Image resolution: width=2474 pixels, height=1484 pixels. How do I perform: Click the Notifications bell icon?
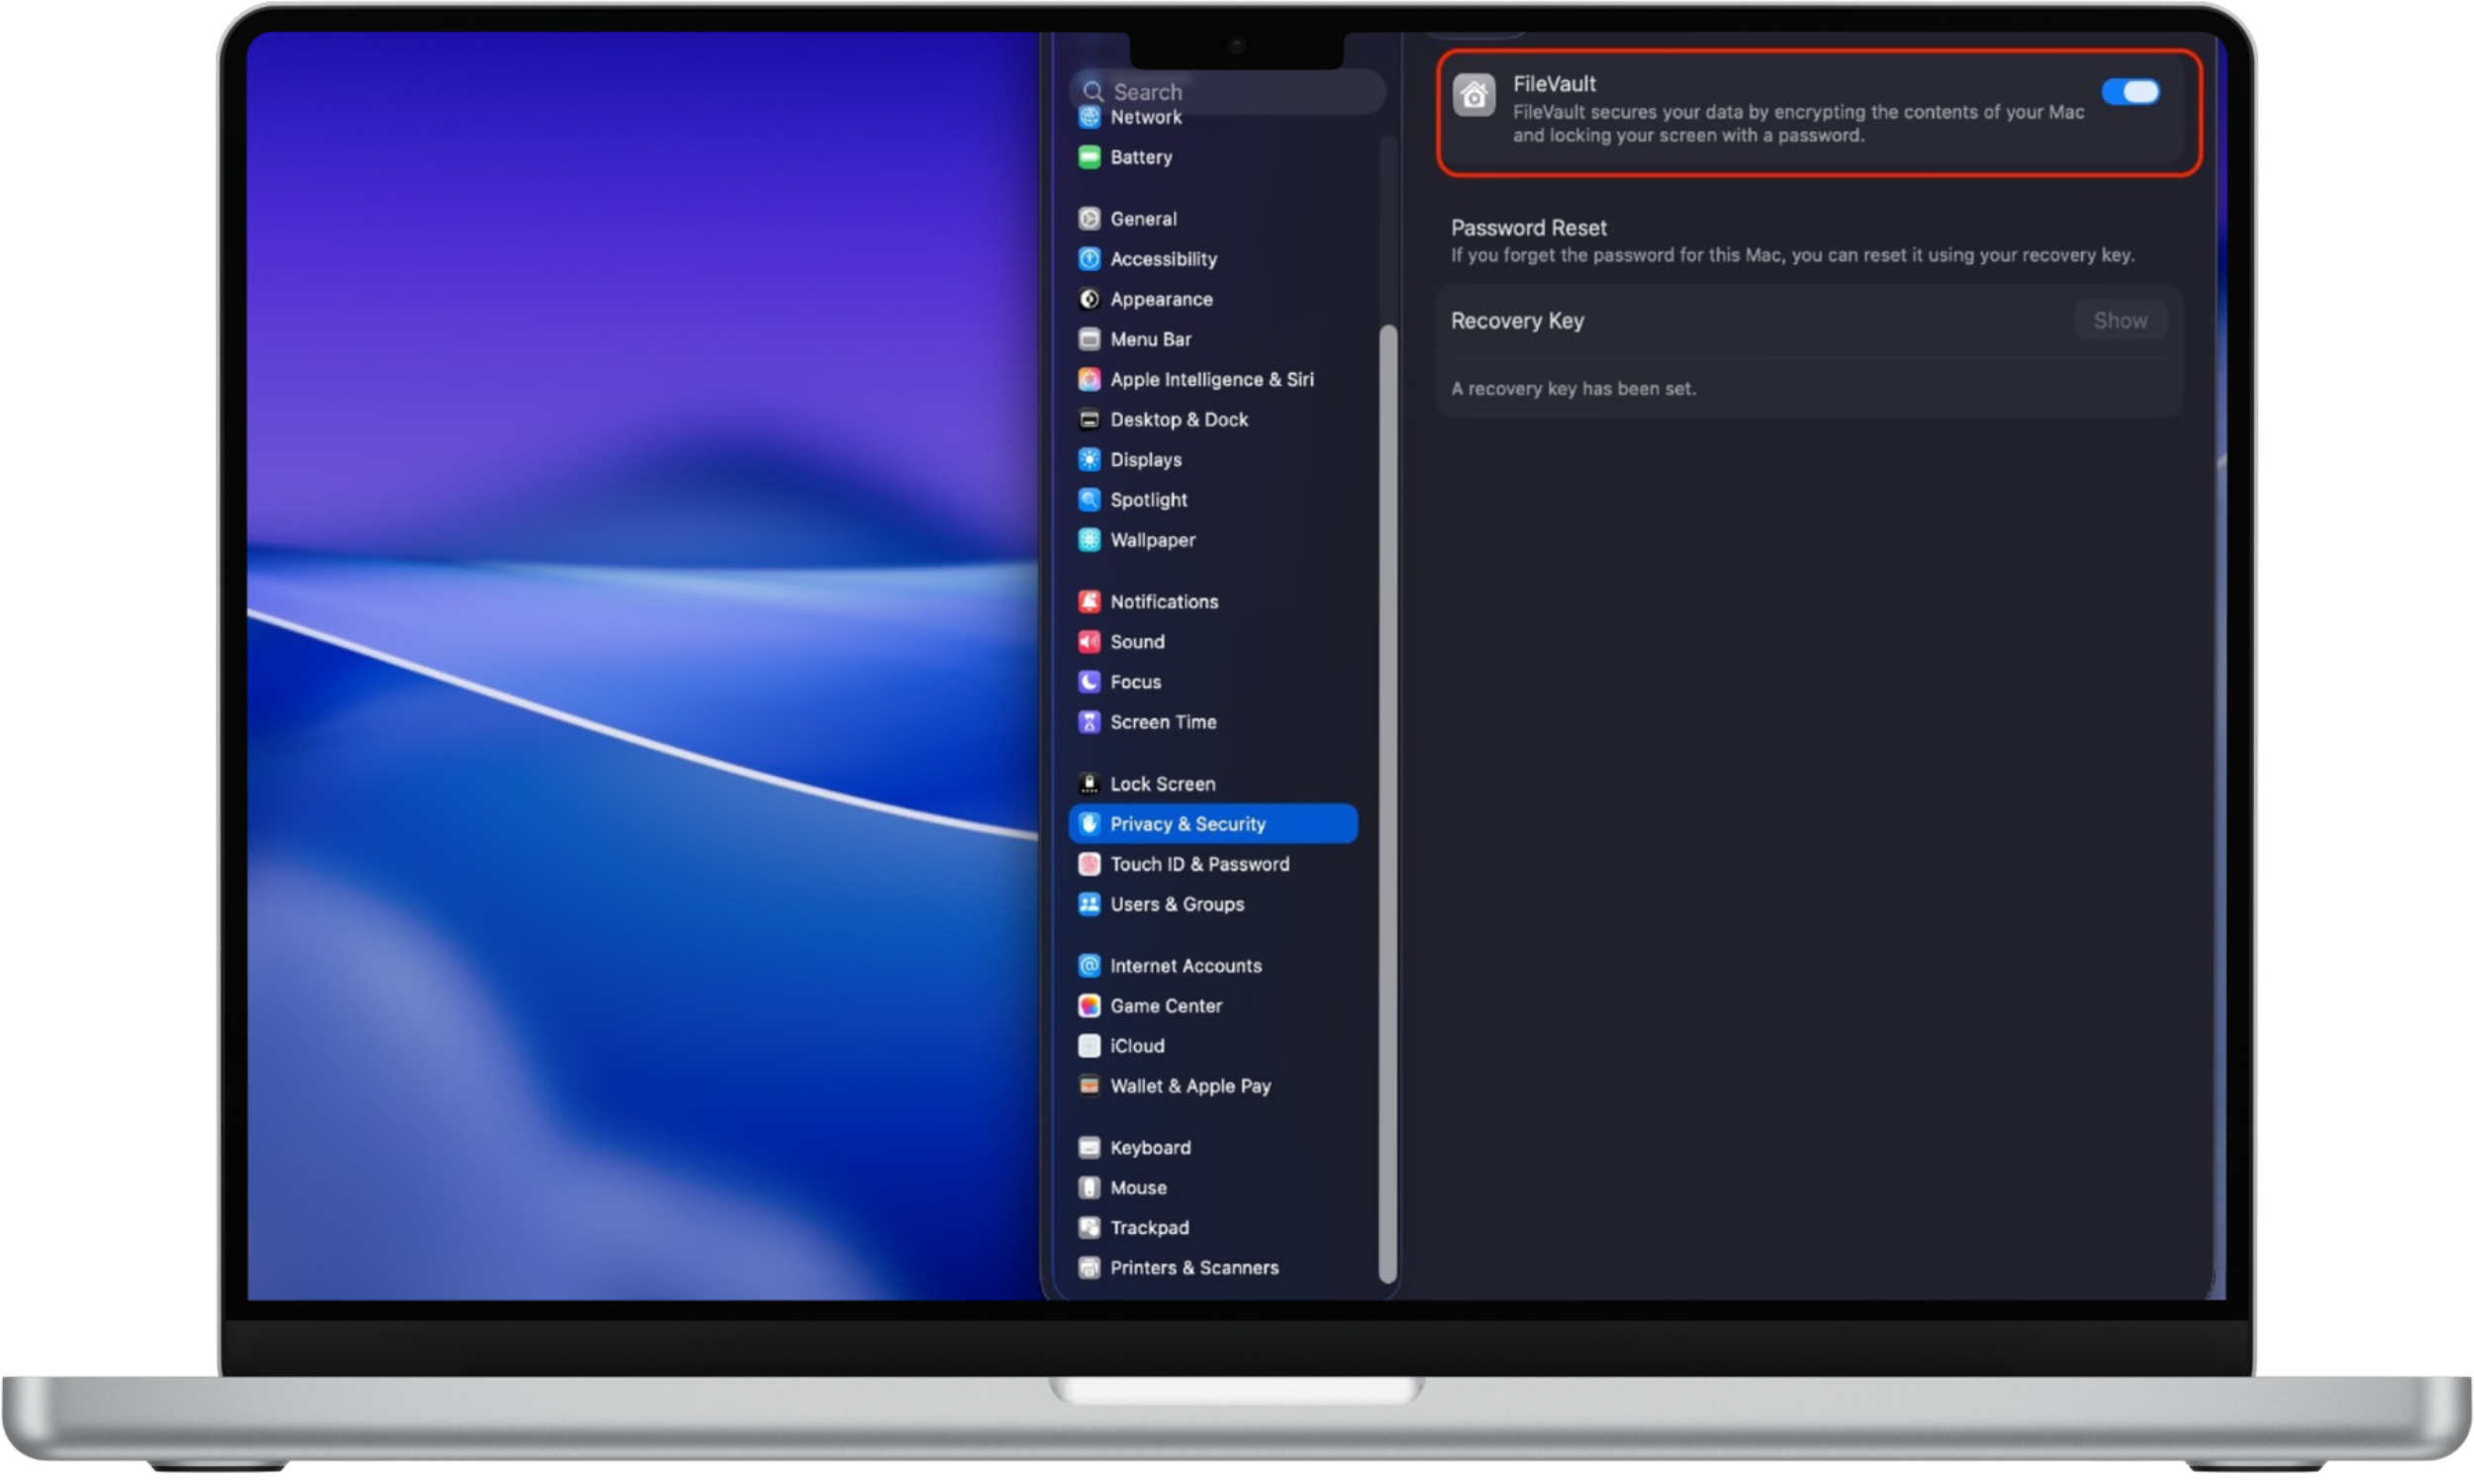[x=1089, y=601]
